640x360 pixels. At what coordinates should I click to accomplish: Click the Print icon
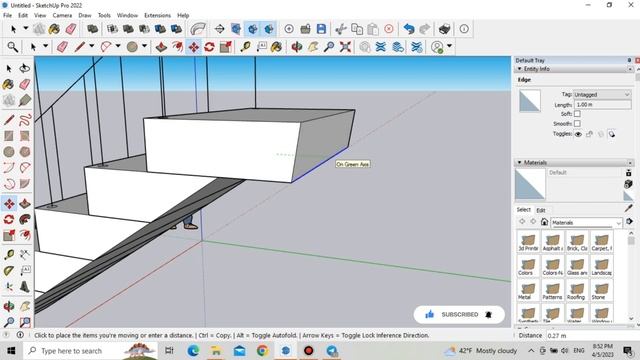click(444, 29)
